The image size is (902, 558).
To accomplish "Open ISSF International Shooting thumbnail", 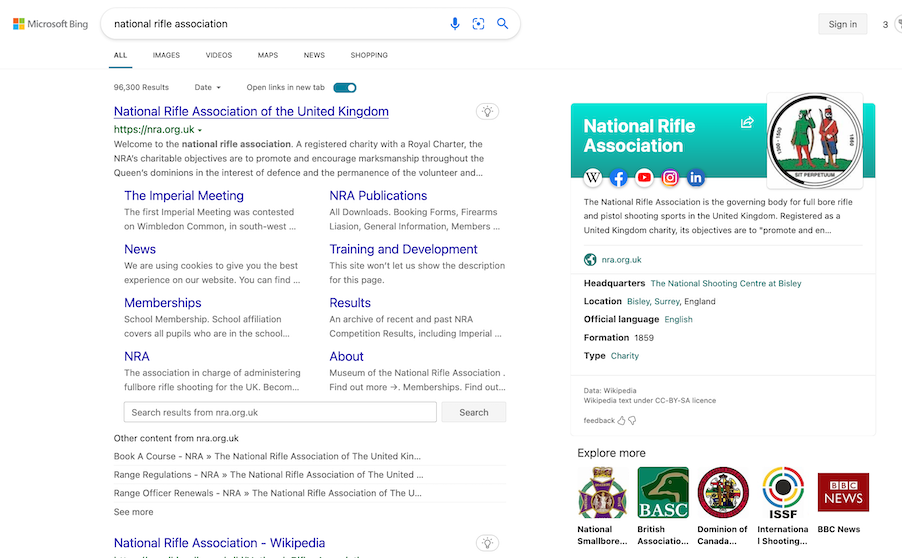I will pyautogui.click(x=783, y=493).
